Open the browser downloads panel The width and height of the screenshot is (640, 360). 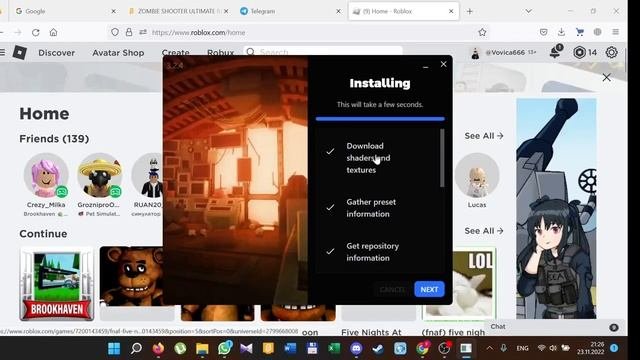561,32
